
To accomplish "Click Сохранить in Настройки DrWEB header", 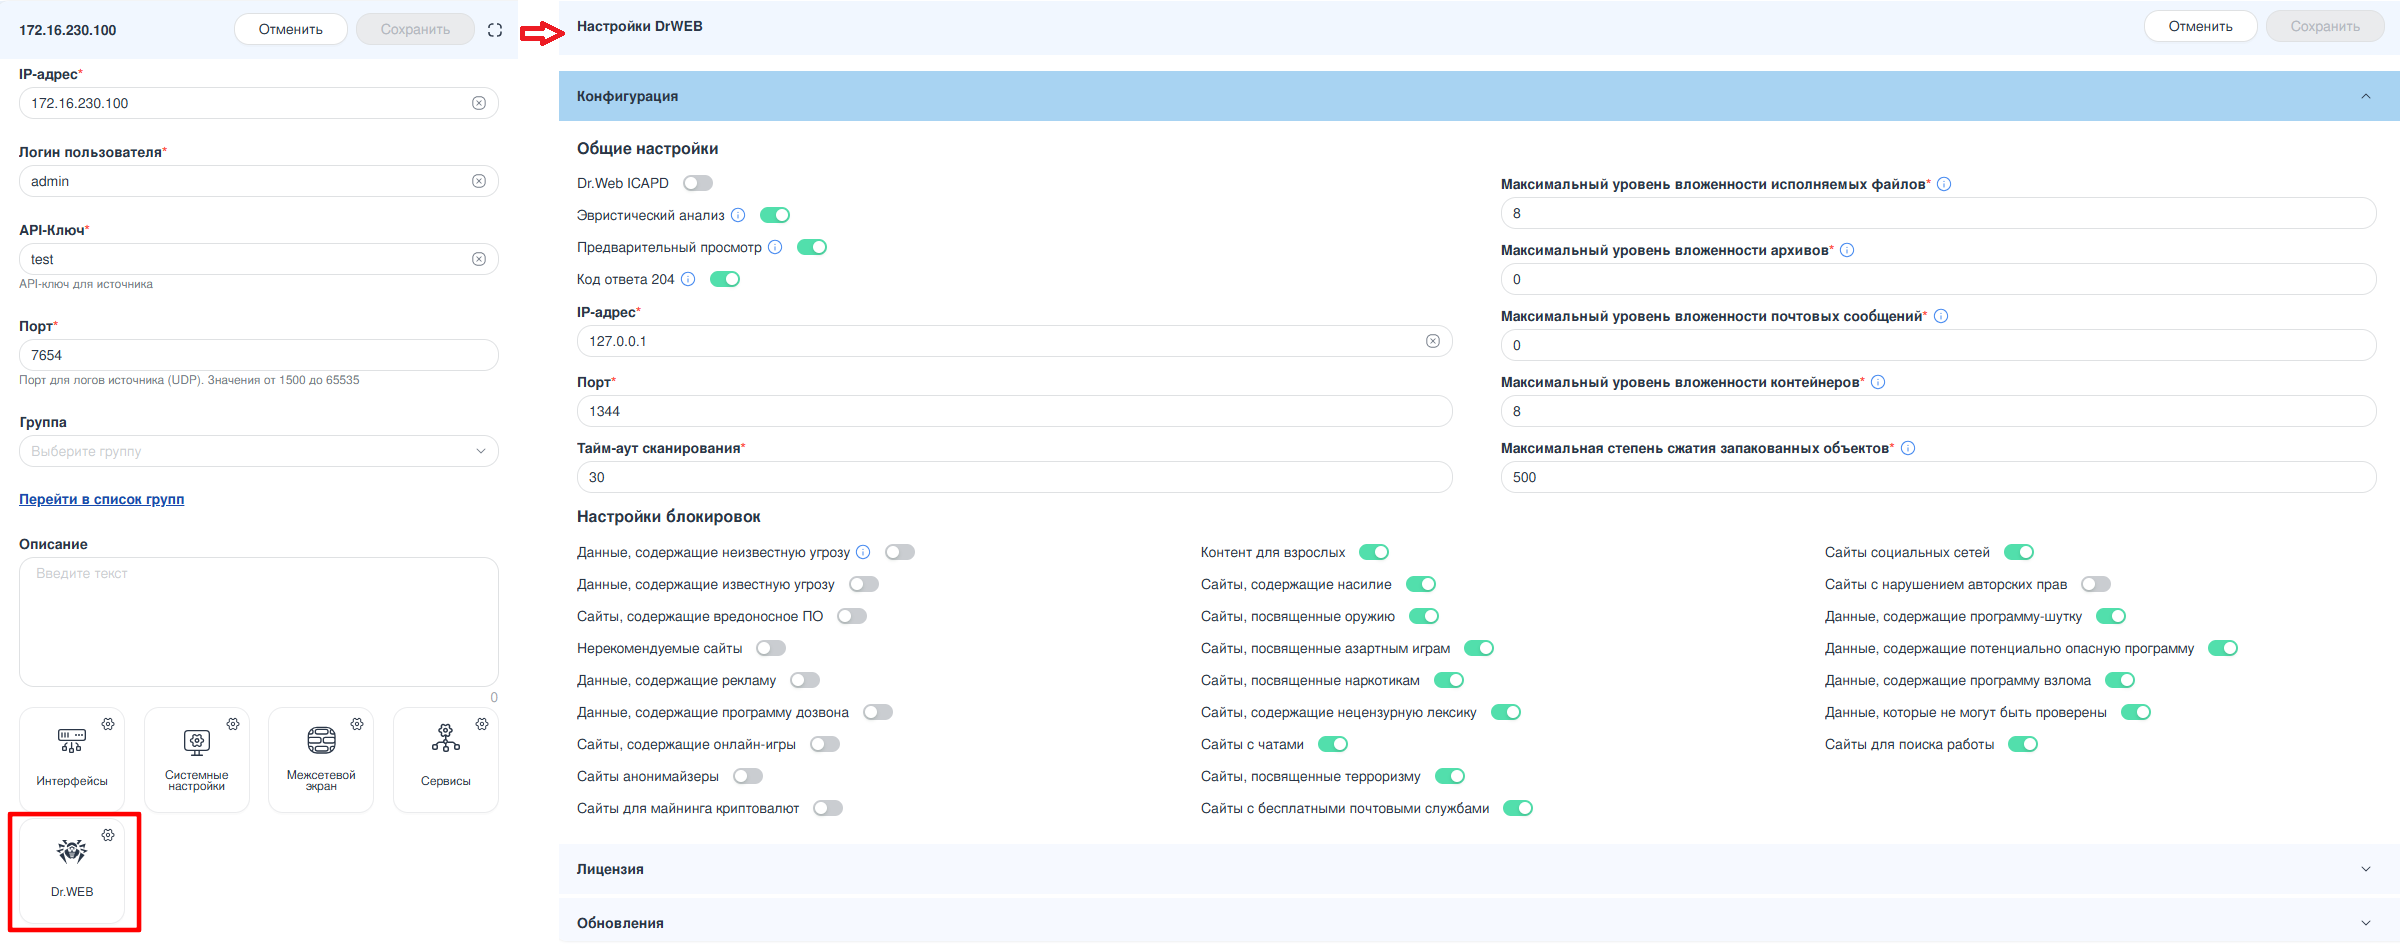I will 2325,26.
